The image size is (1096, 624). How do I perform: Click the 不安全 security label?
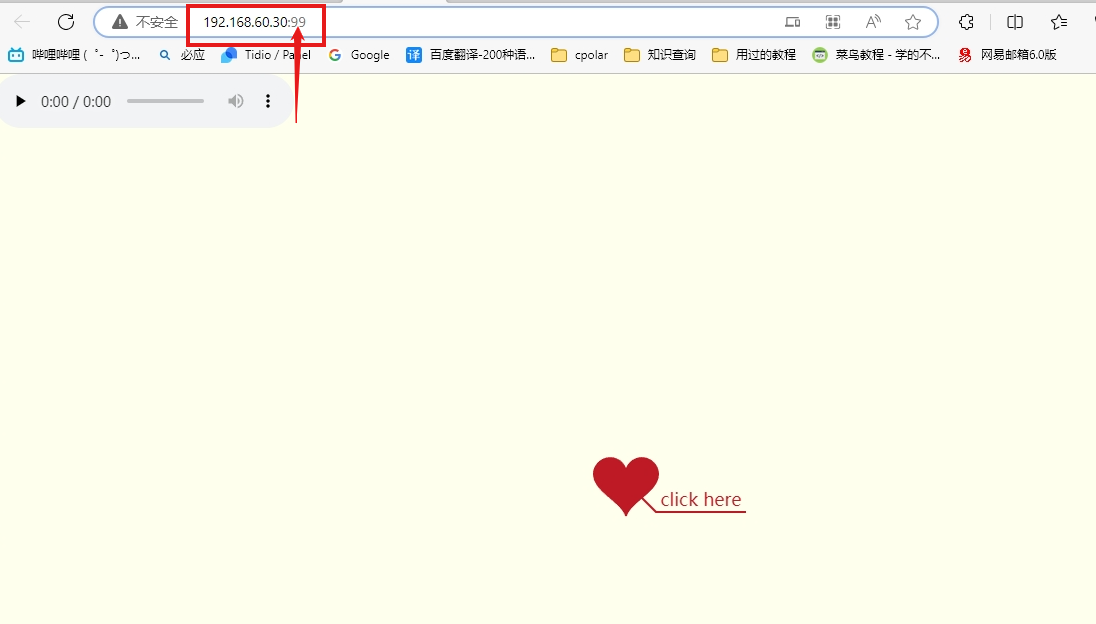click(157, 22)
